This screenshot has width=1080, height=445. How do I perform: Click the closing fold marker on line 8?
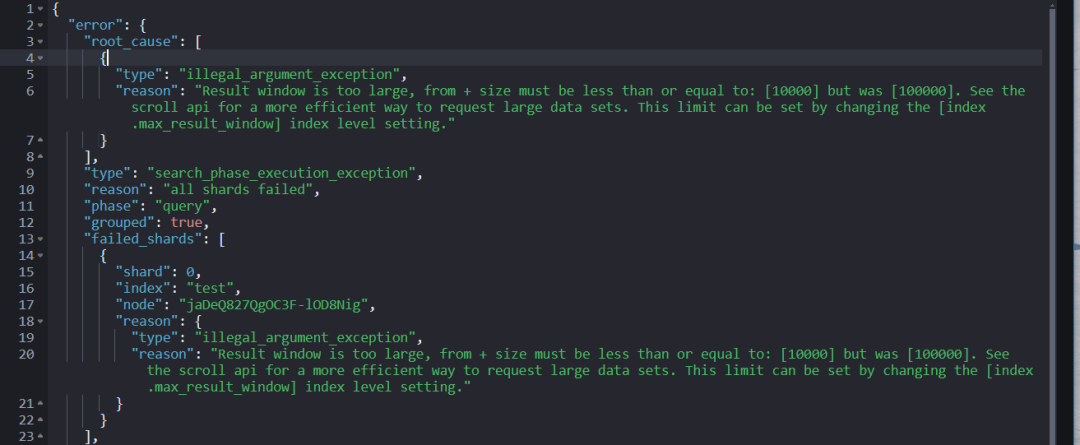click(x=39, y=156)
